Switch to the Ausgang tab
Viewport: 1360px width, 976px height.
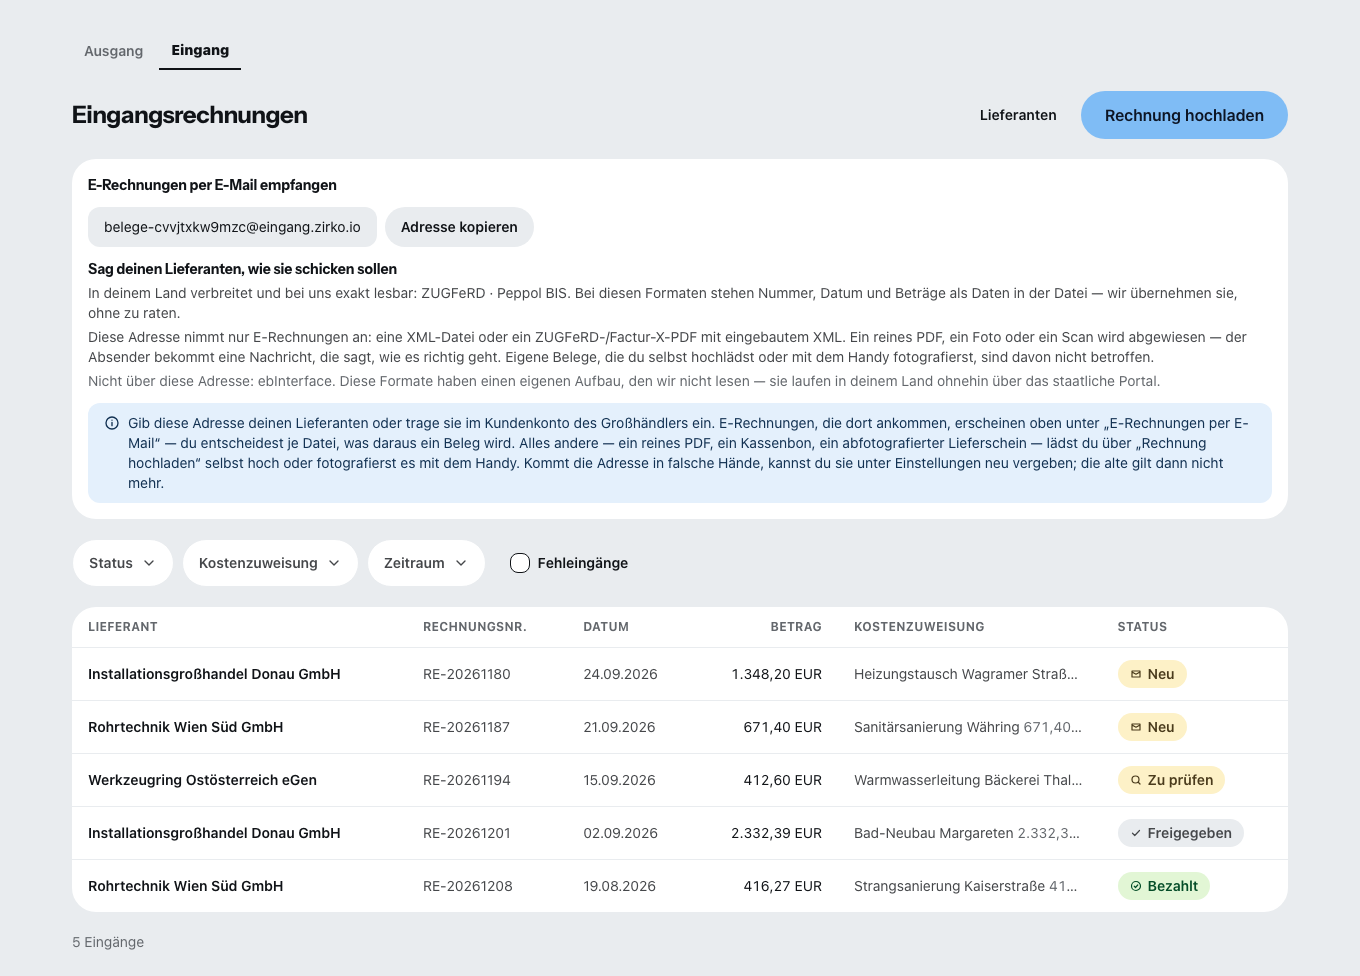114,51
